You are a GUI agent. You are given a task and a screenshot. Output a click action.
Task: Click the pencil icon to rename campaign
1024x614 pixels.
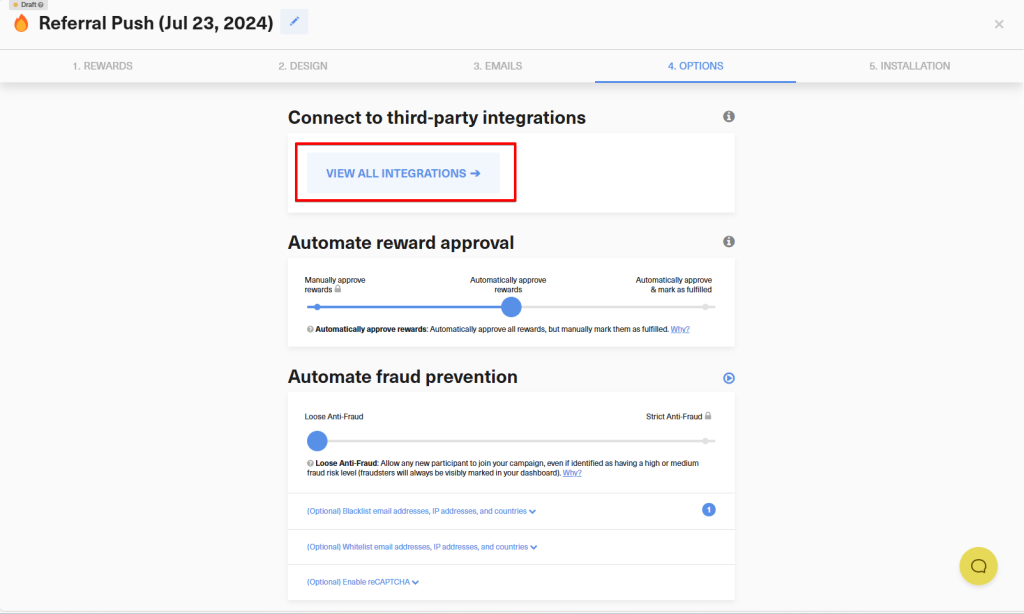294,22
